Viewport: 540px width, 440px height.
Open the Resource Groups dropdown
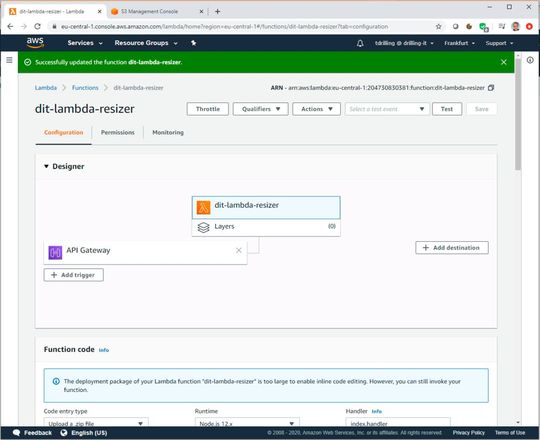point(146,43)
